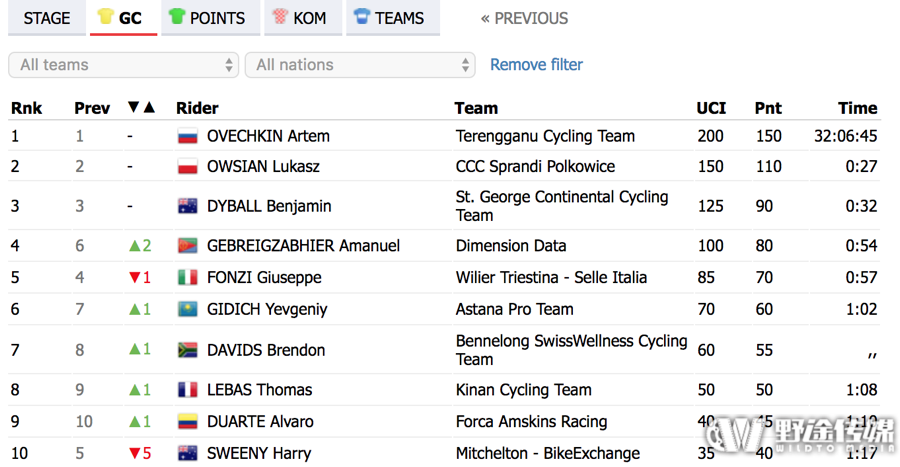Go to the PREVIOUS stage link

tap(524, 18)
